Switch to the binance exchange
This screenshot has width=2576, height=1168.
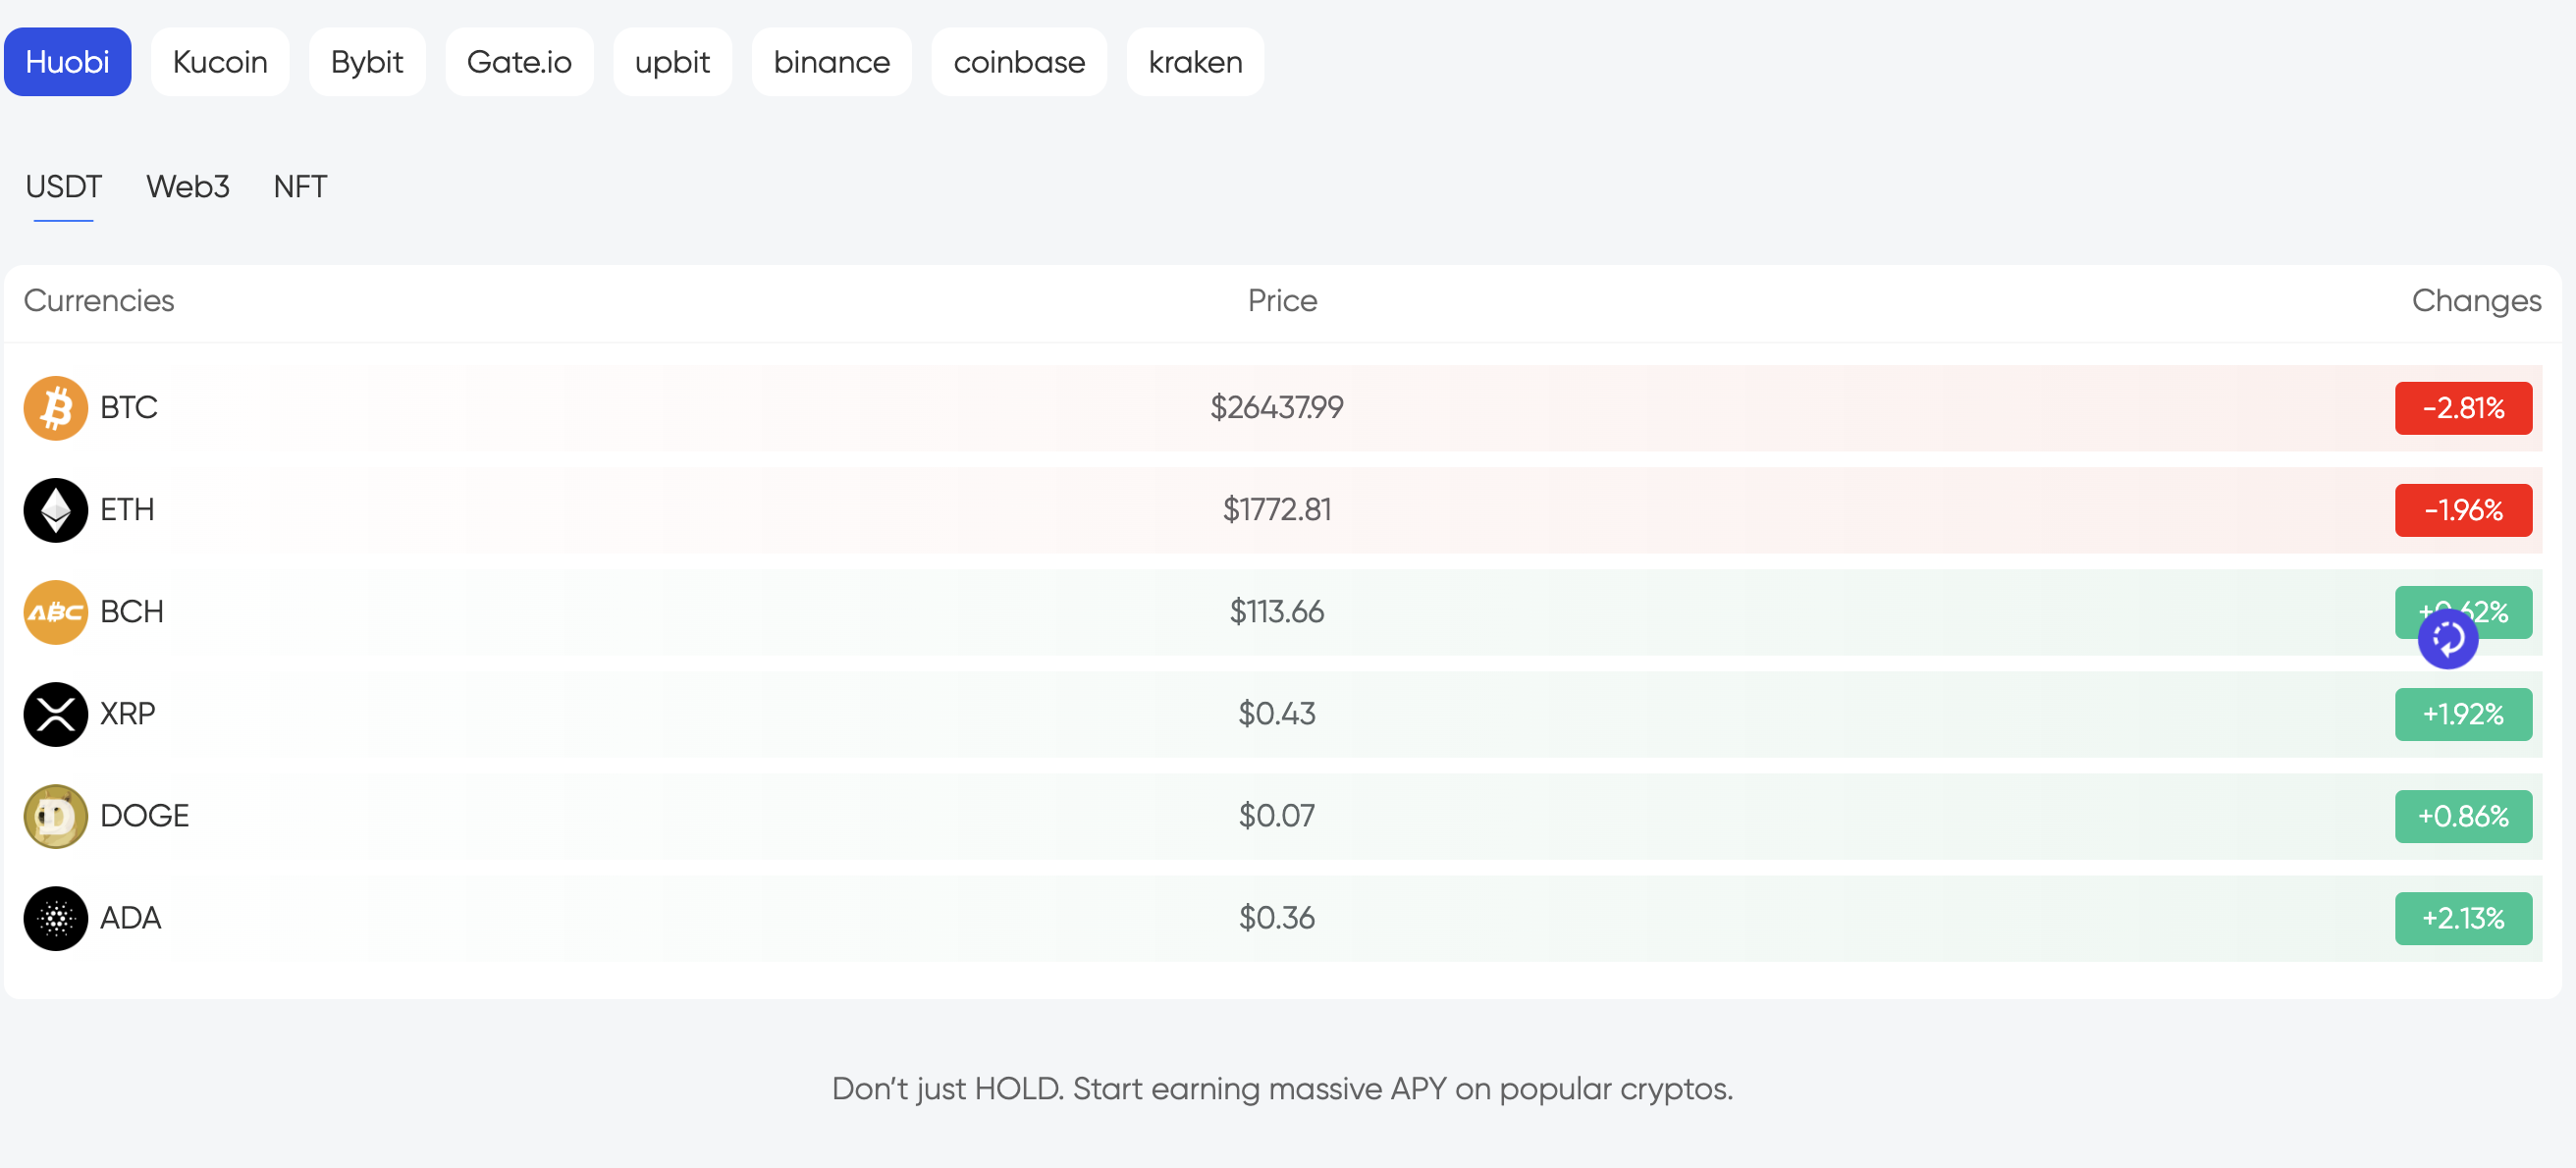pyautogui.click(x=831, y=62)
